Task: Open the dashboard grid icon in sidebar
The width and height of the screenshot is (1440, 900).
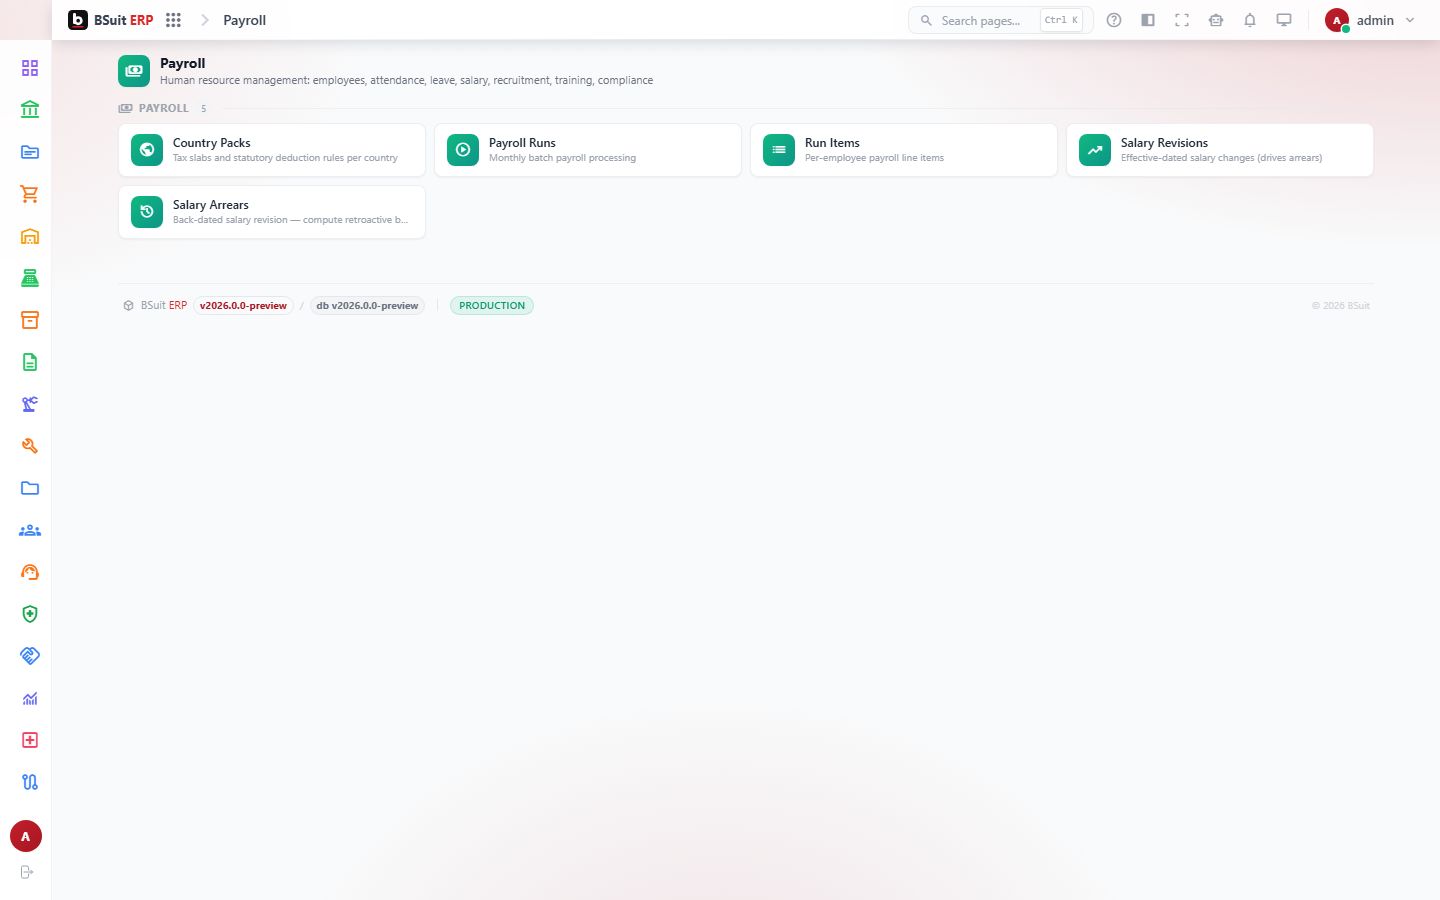Action: pyautogui.click(x=30, y=68)
